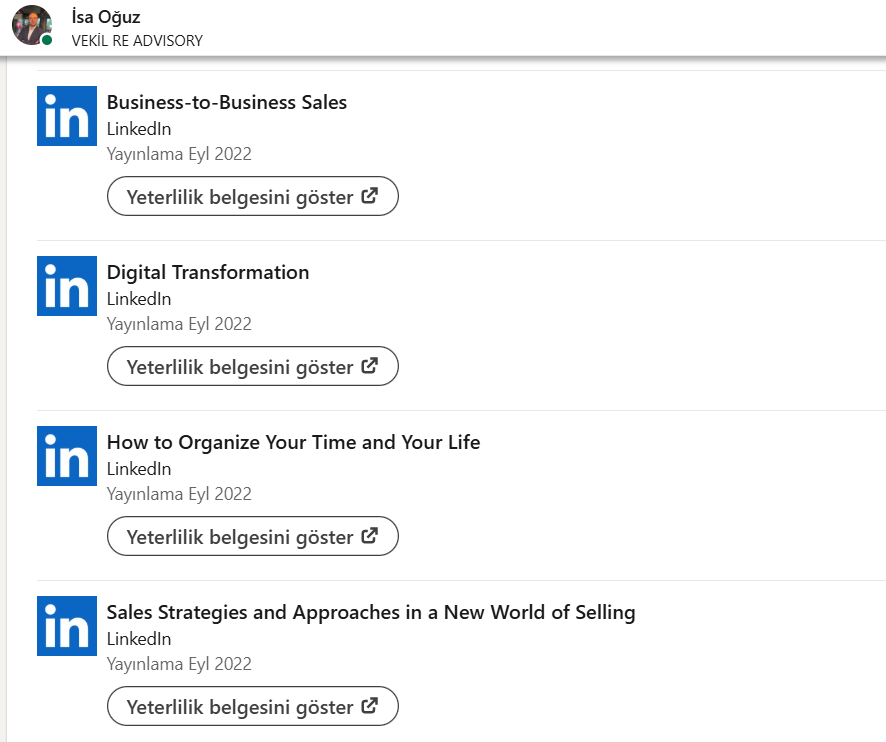886x742 pixels.
Task: Click LinkedIn issuer text under Business-to-Business Sales
Action: [x=139, y=129]
